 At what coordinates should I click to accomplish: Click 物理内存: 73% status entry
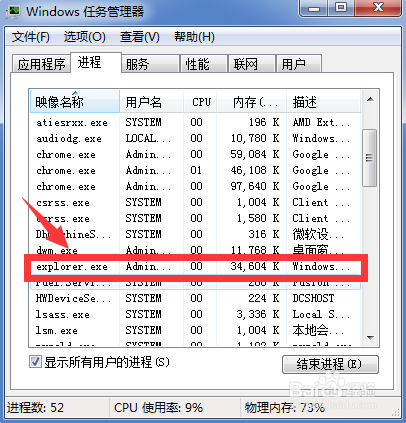point(285,407)
